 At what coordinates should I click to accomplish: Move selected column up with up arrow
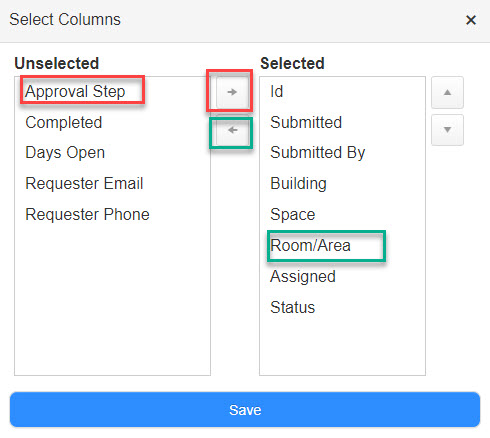click(x=447, y=92)
